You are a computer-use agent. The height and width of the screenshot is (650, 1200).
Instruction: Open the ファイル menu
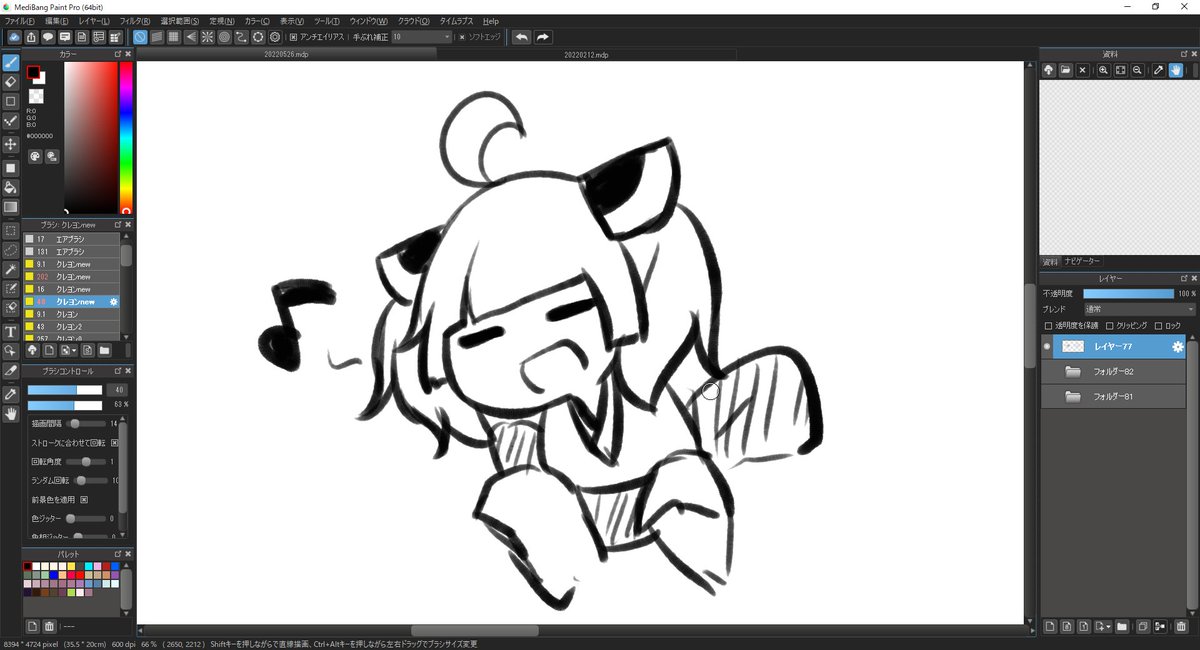(19, 20)
